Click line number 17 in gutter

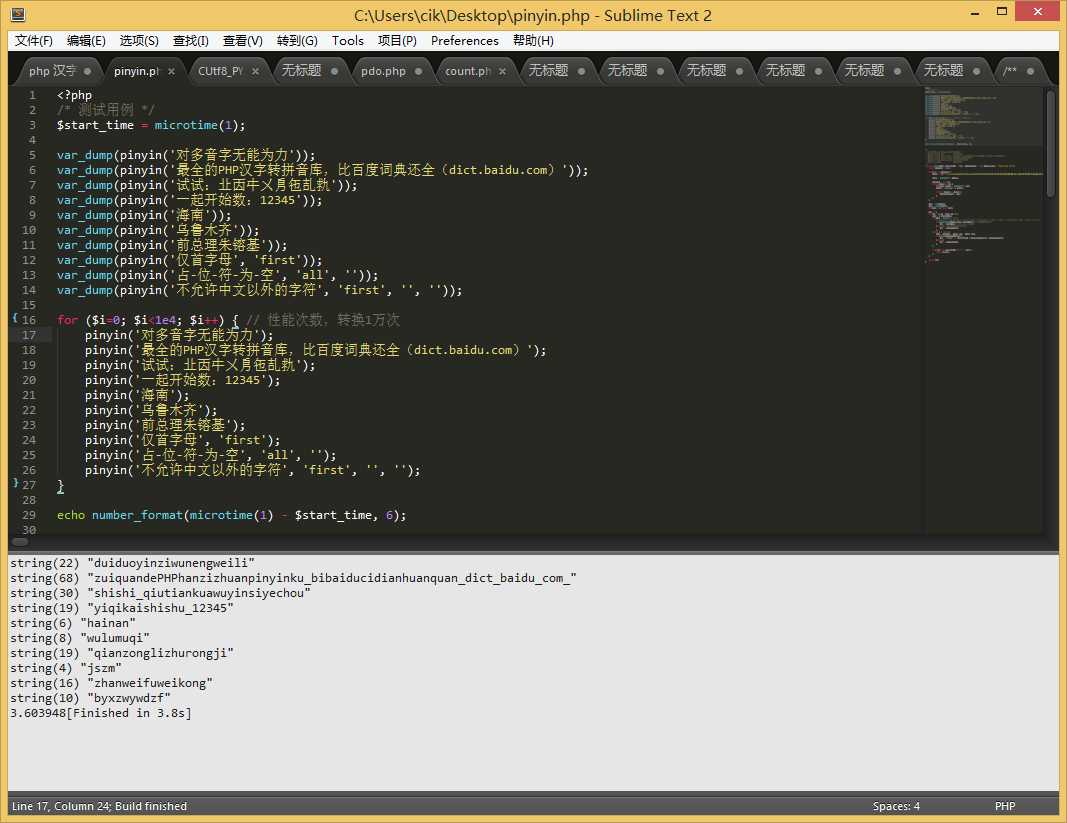tap(29, 335)
